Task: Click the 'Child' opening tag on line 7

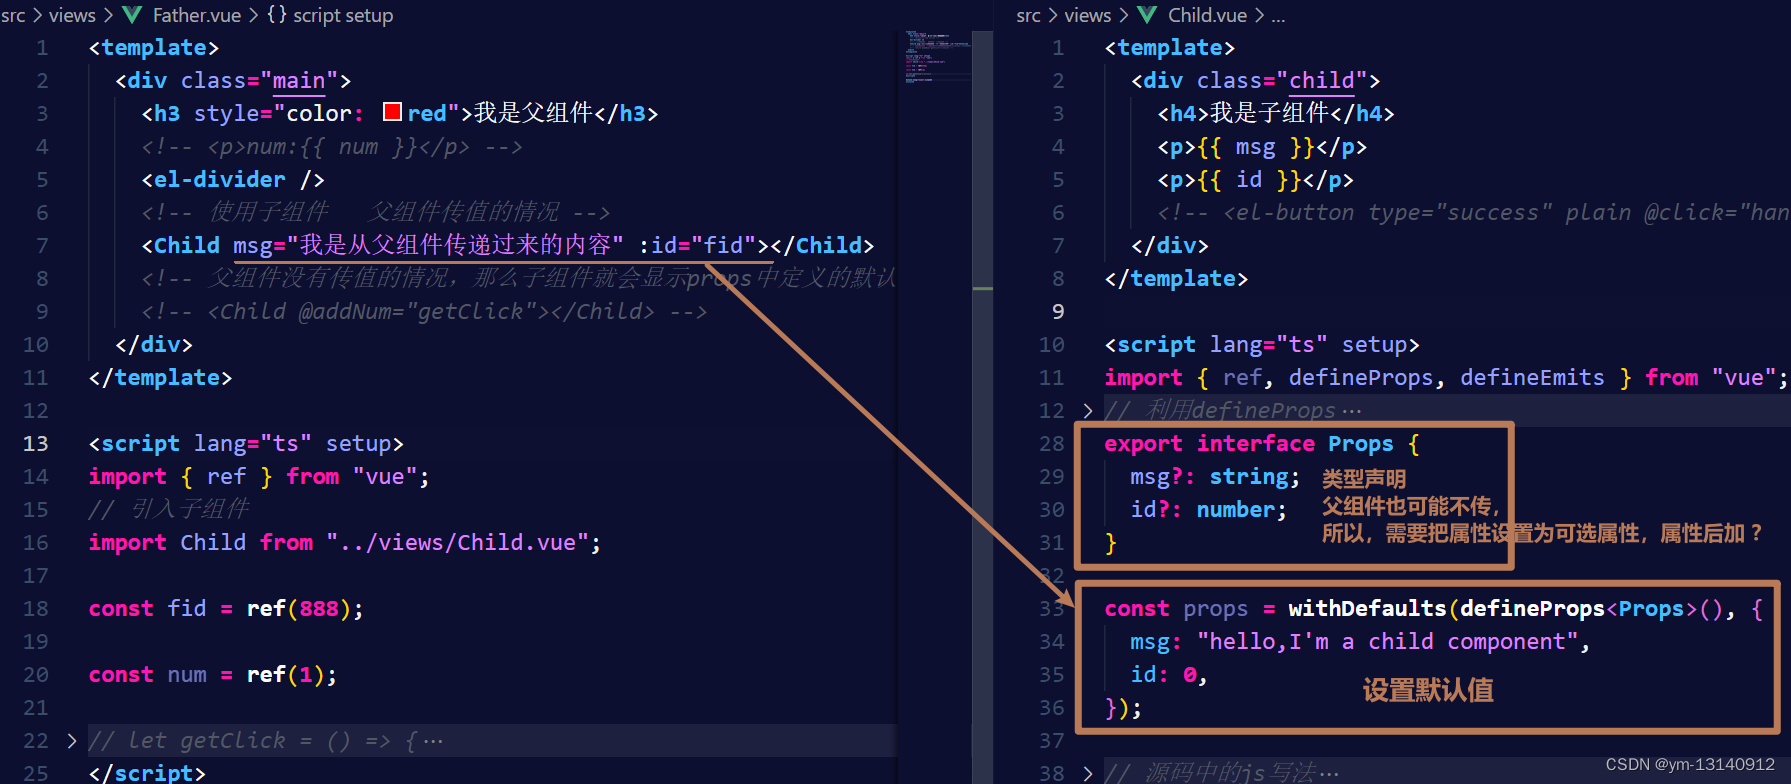Action: click(187, 246)
